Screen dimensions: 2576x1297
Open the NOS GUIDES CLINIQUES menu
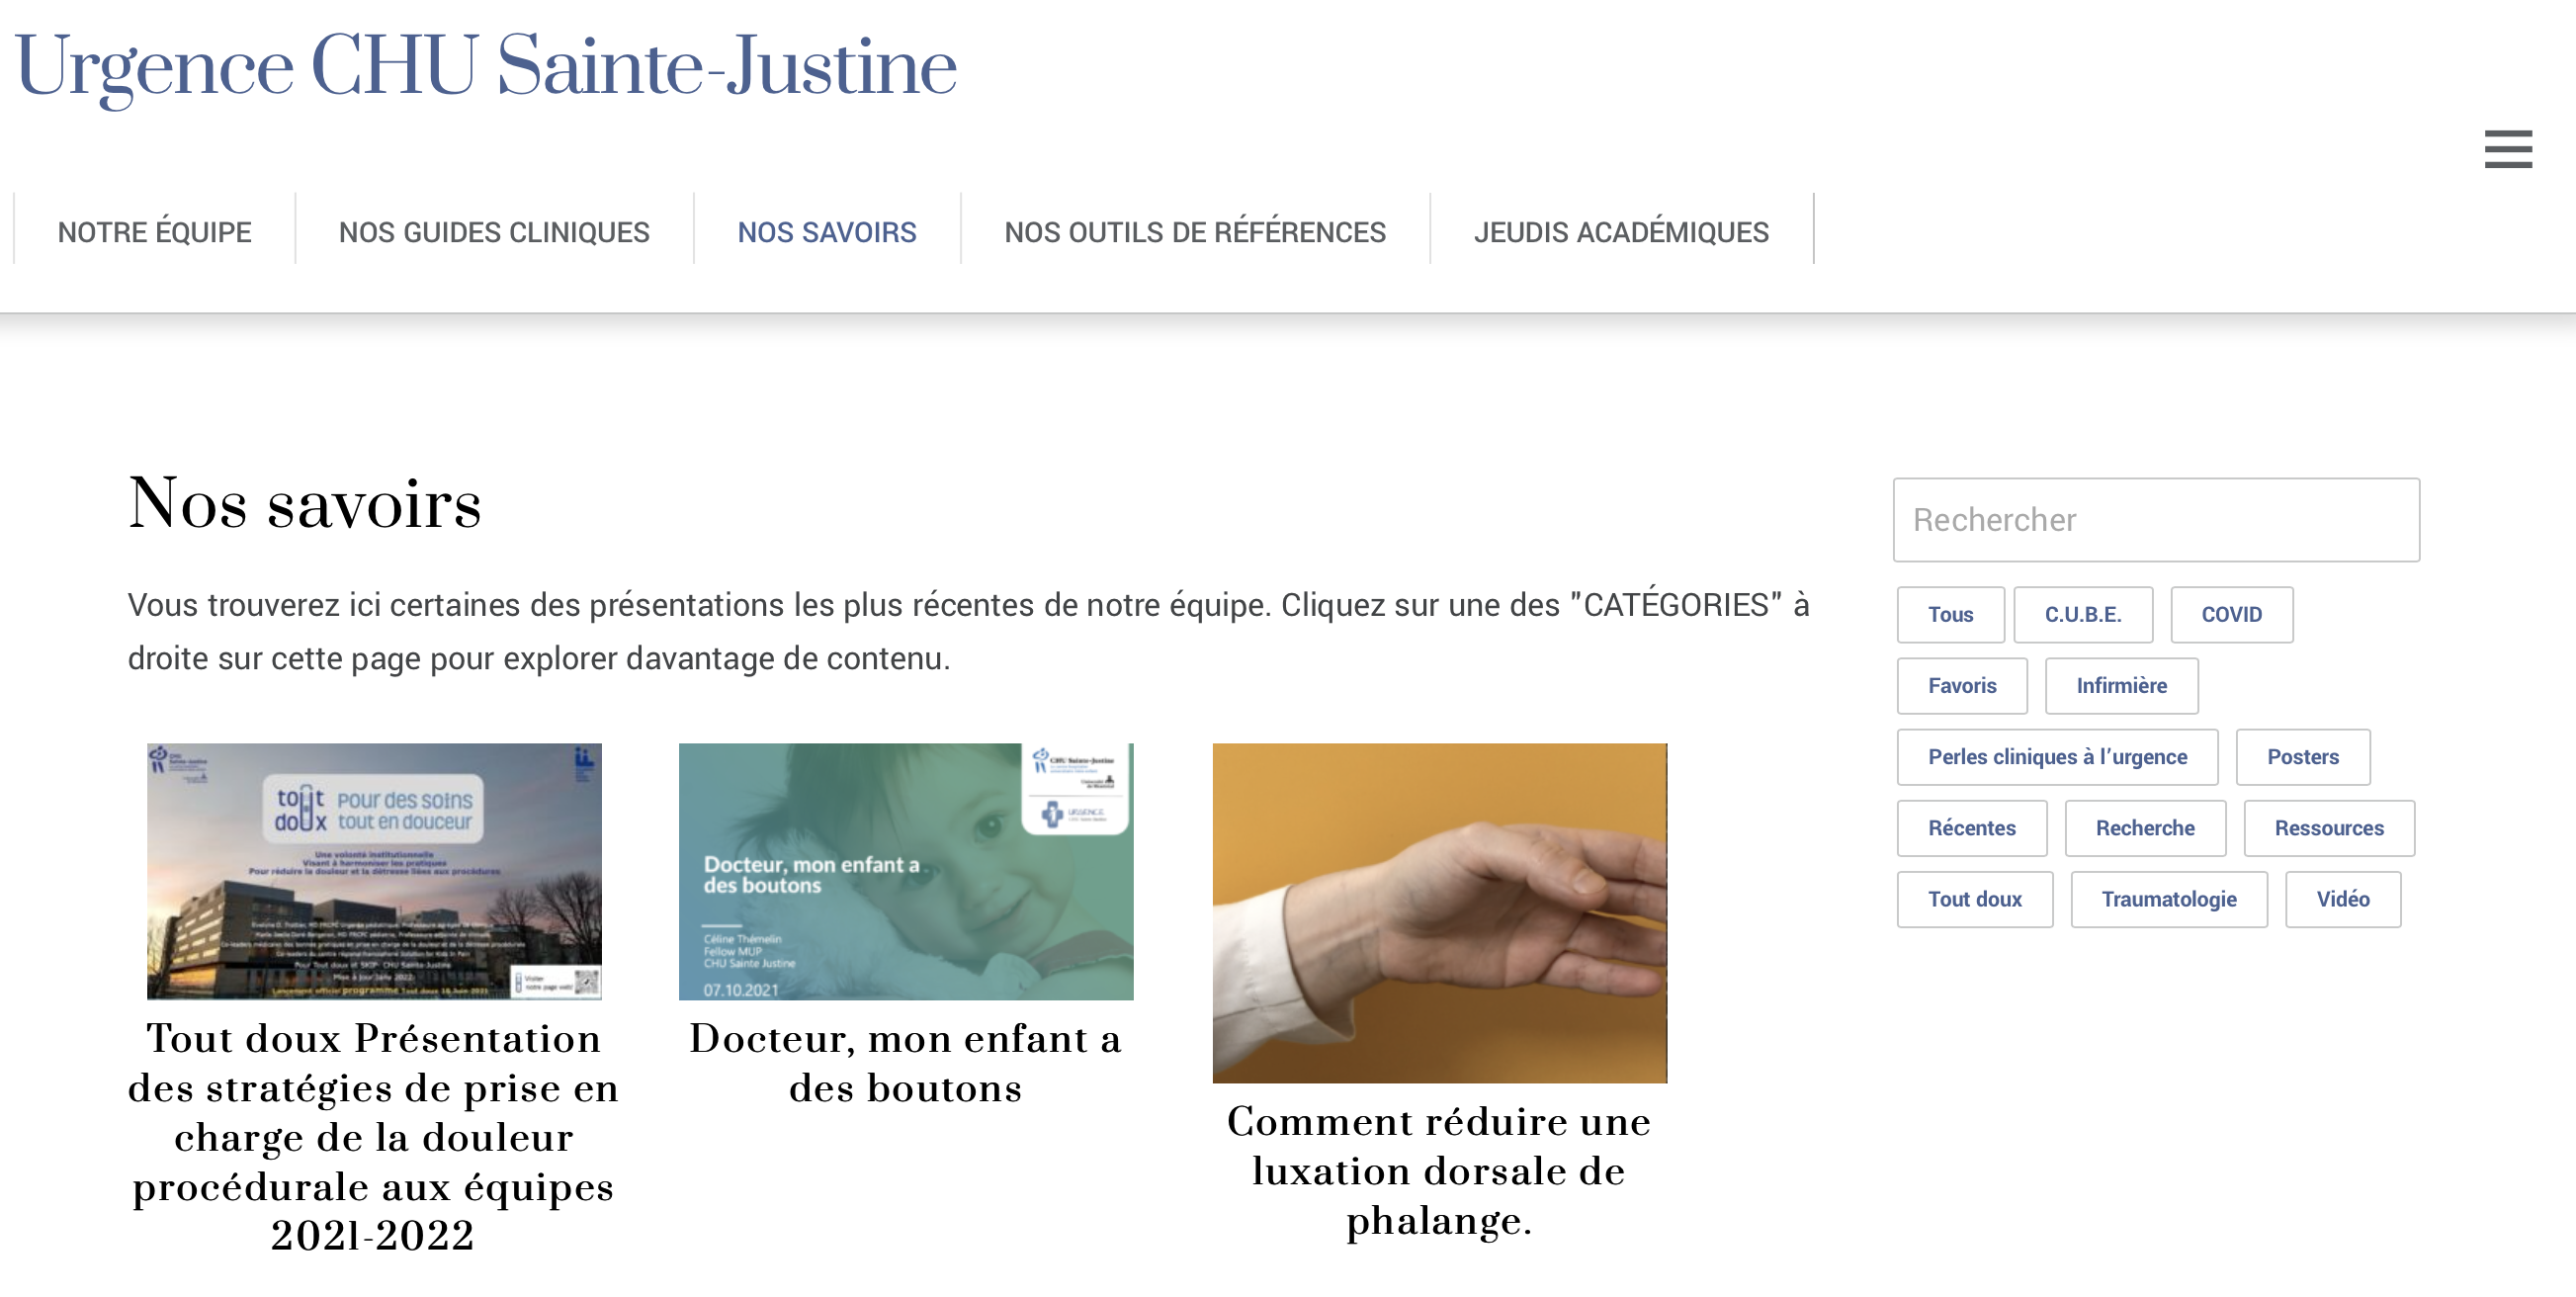pyautogui.click(x=494, y=232)
